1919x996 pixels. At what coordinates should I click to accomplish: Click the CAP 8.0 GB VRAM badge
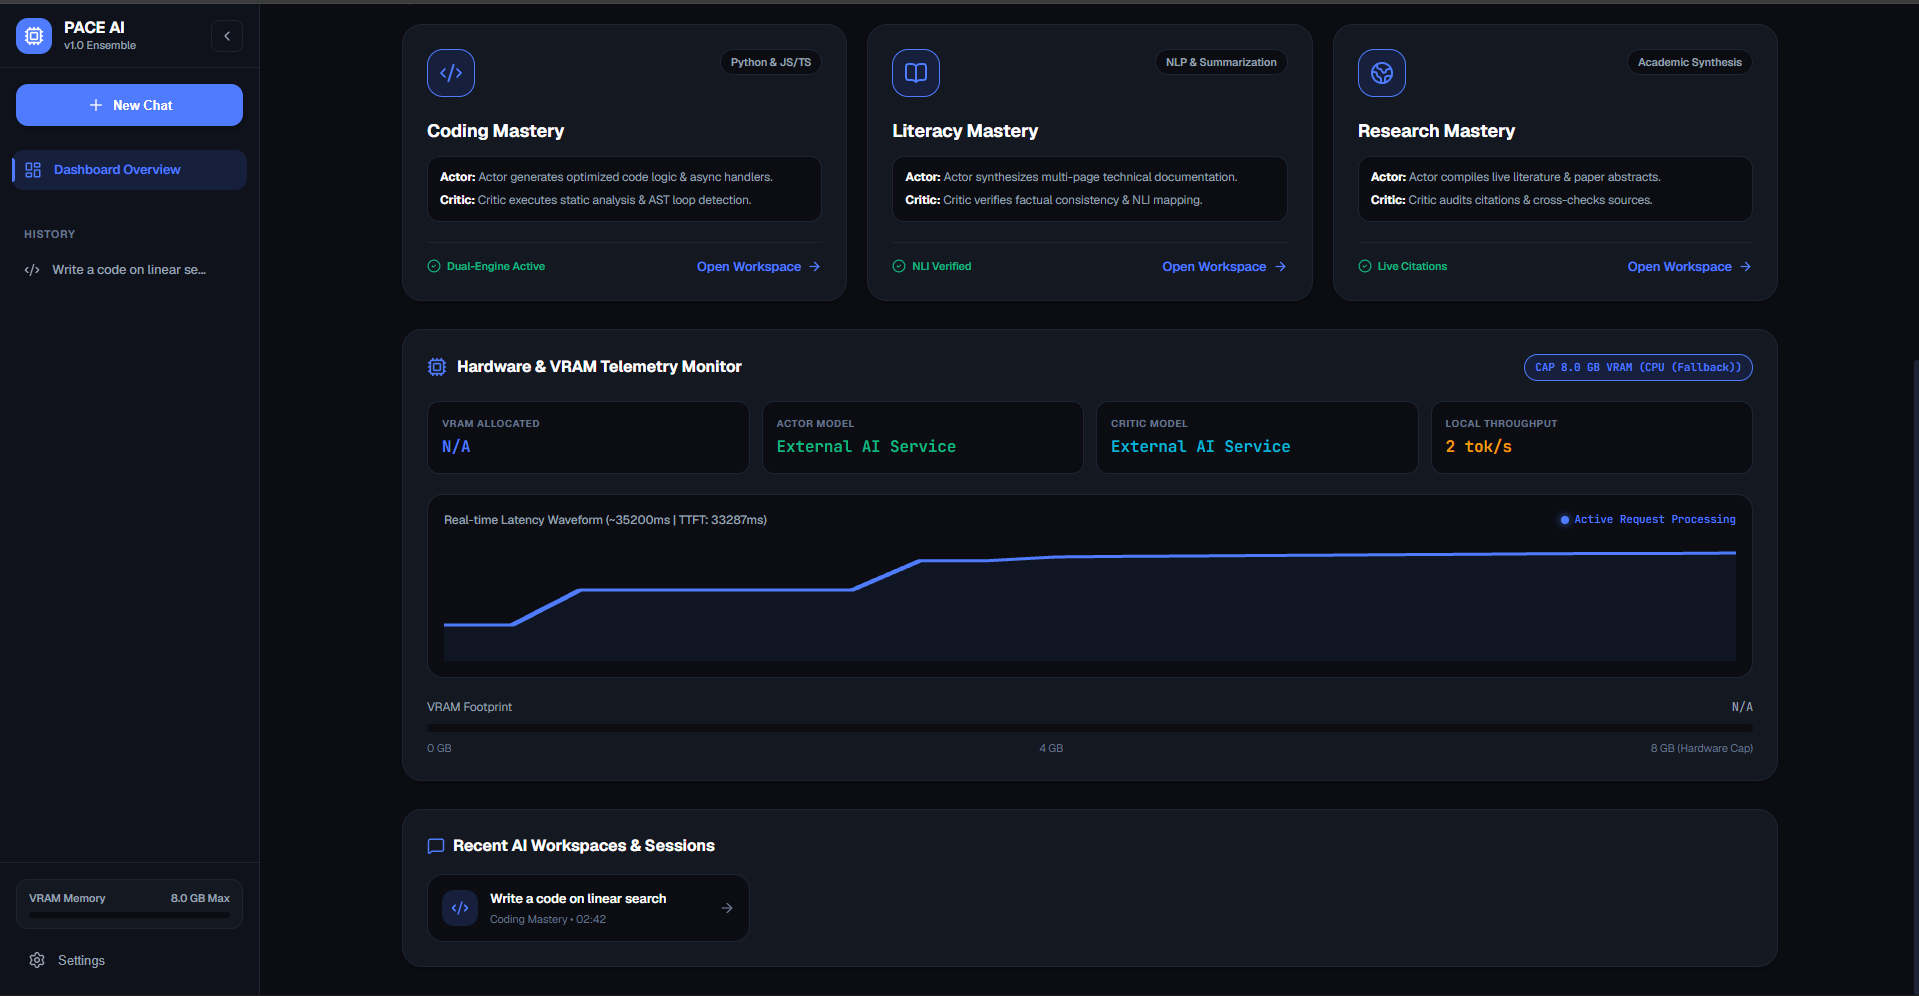click(x=1638, y=367)
